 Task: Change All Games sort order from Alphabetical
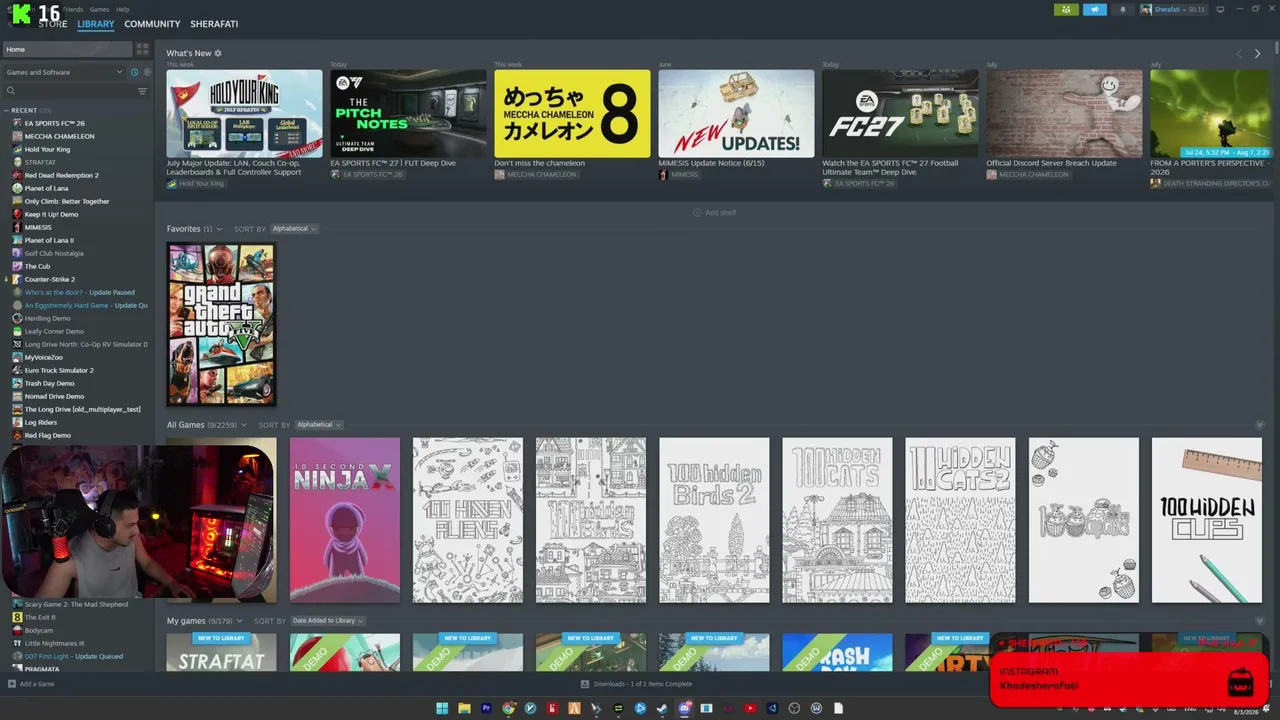point(318,425)
